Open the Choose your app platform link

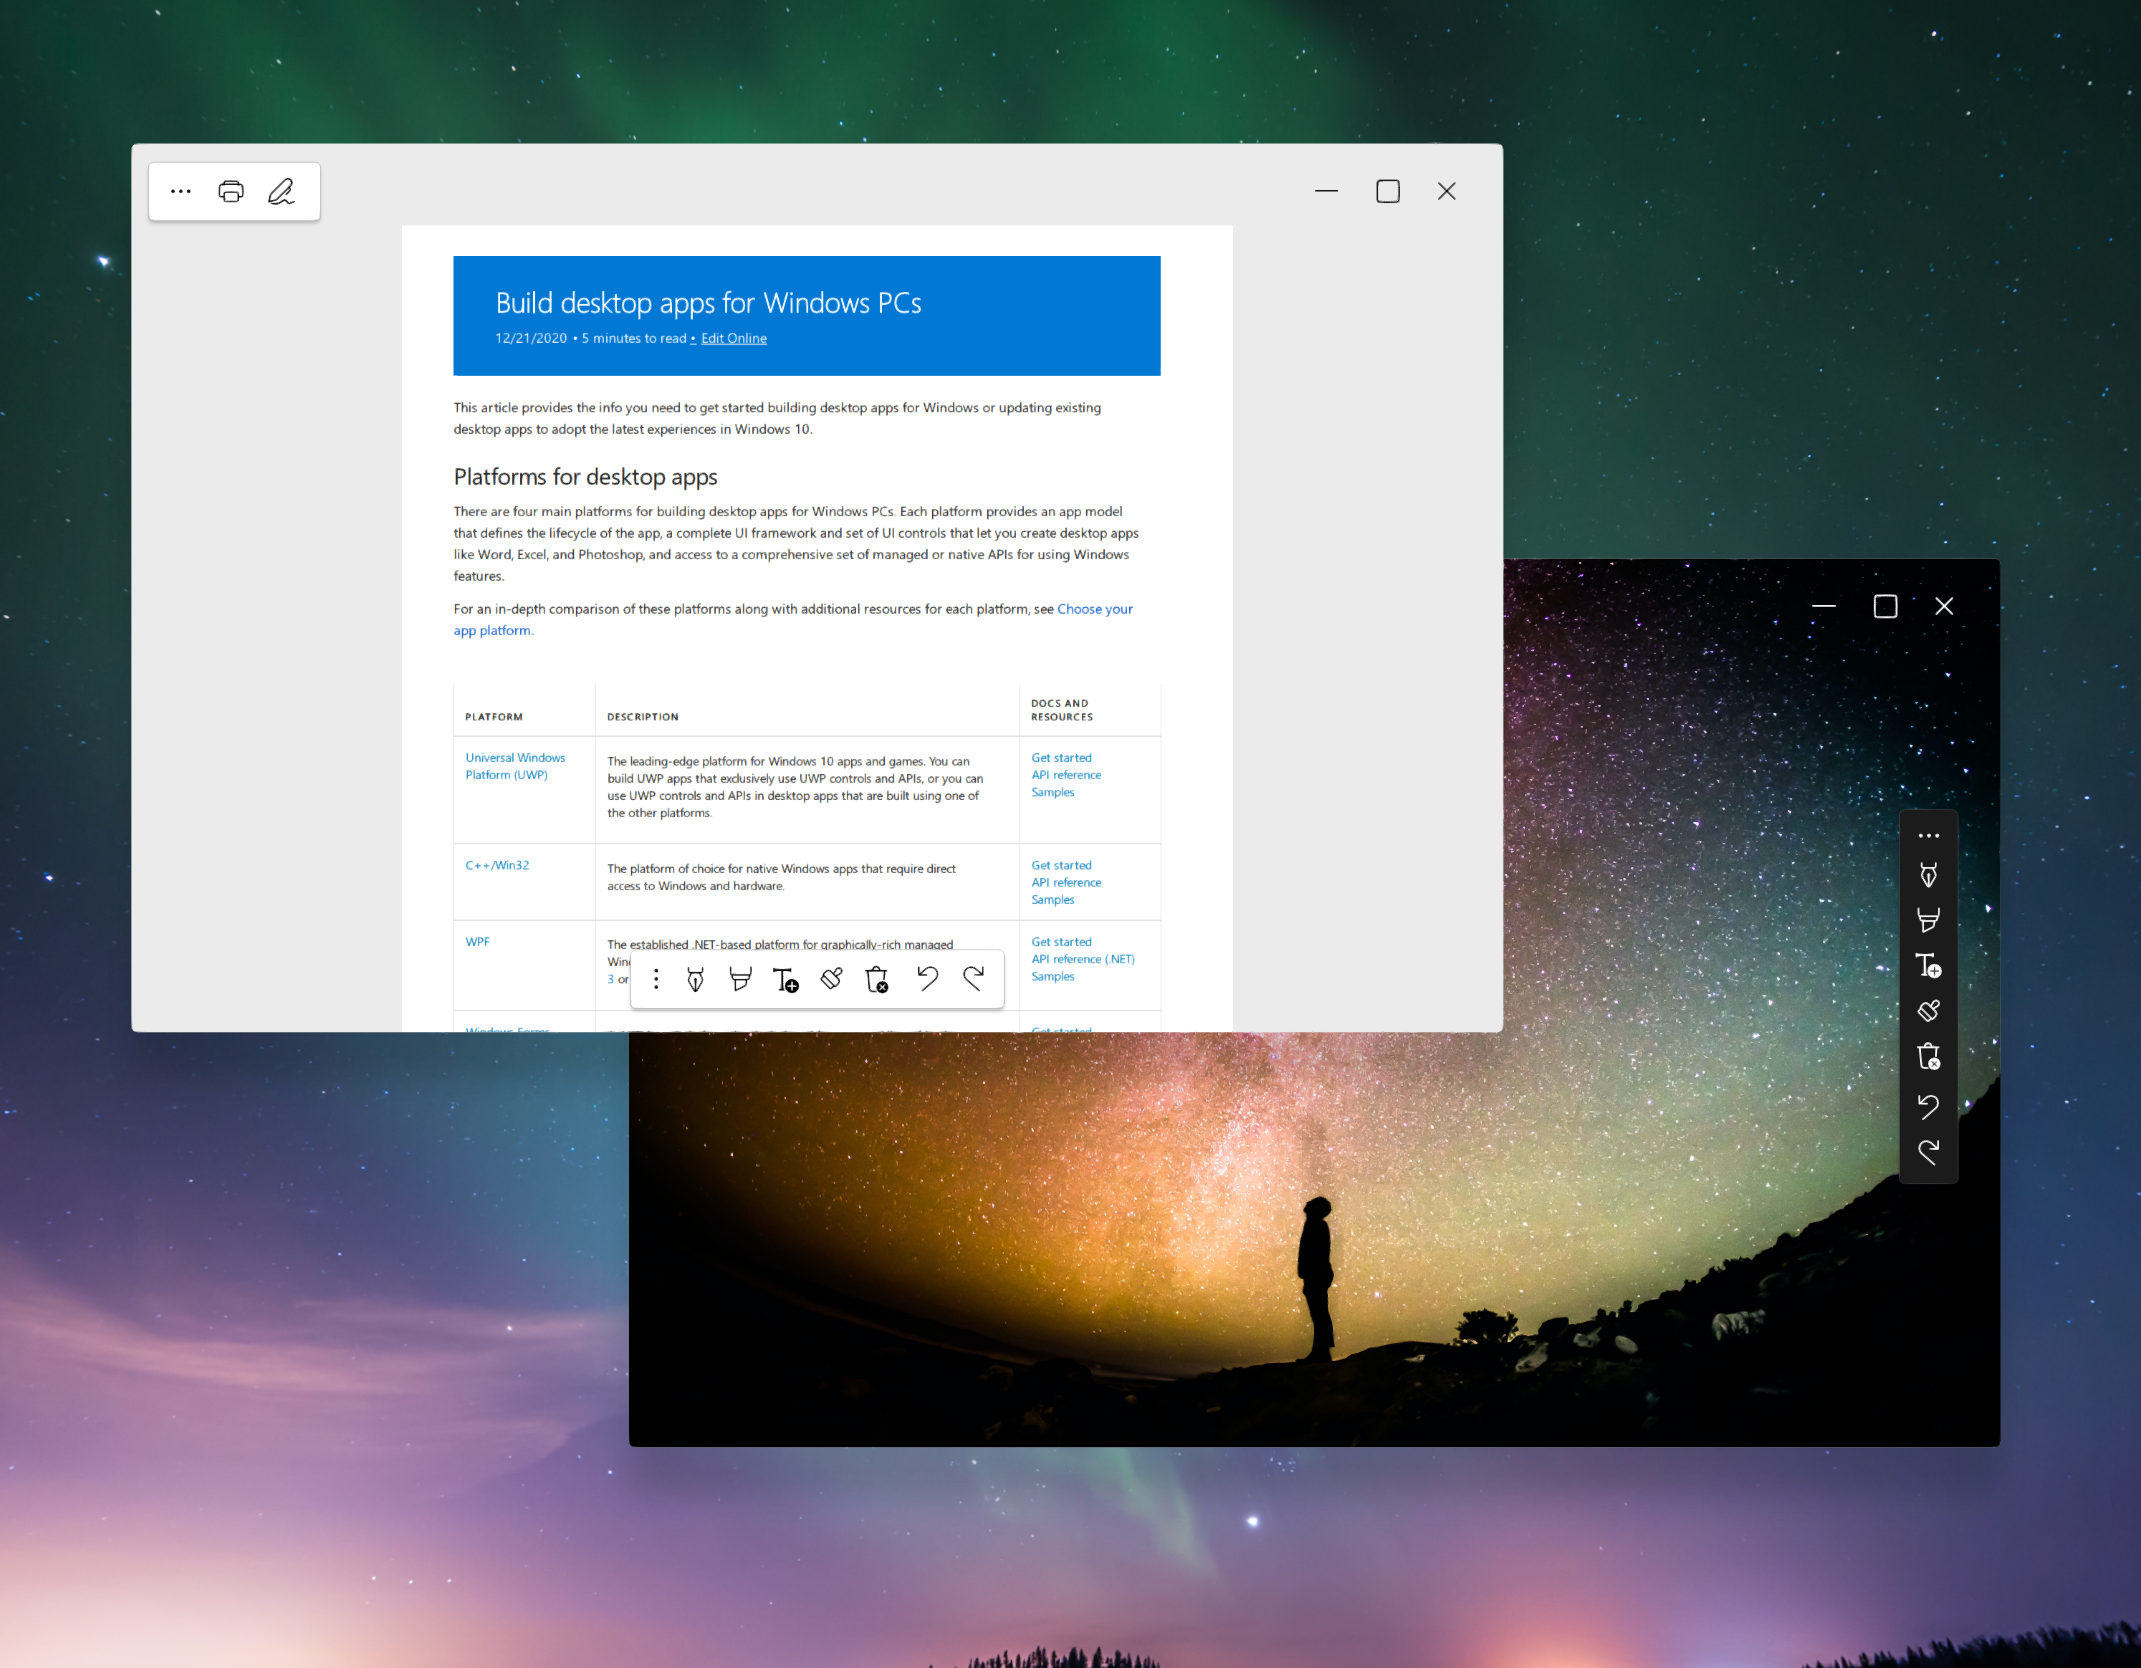click(1095, 609)
